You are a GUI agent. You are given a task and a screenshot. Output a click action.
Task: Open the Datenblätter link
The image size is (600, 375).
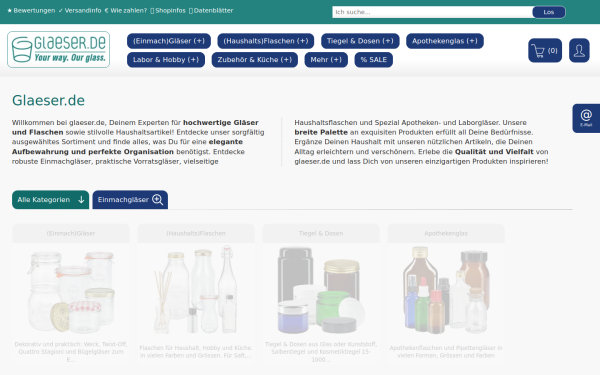tap(211, 11)
